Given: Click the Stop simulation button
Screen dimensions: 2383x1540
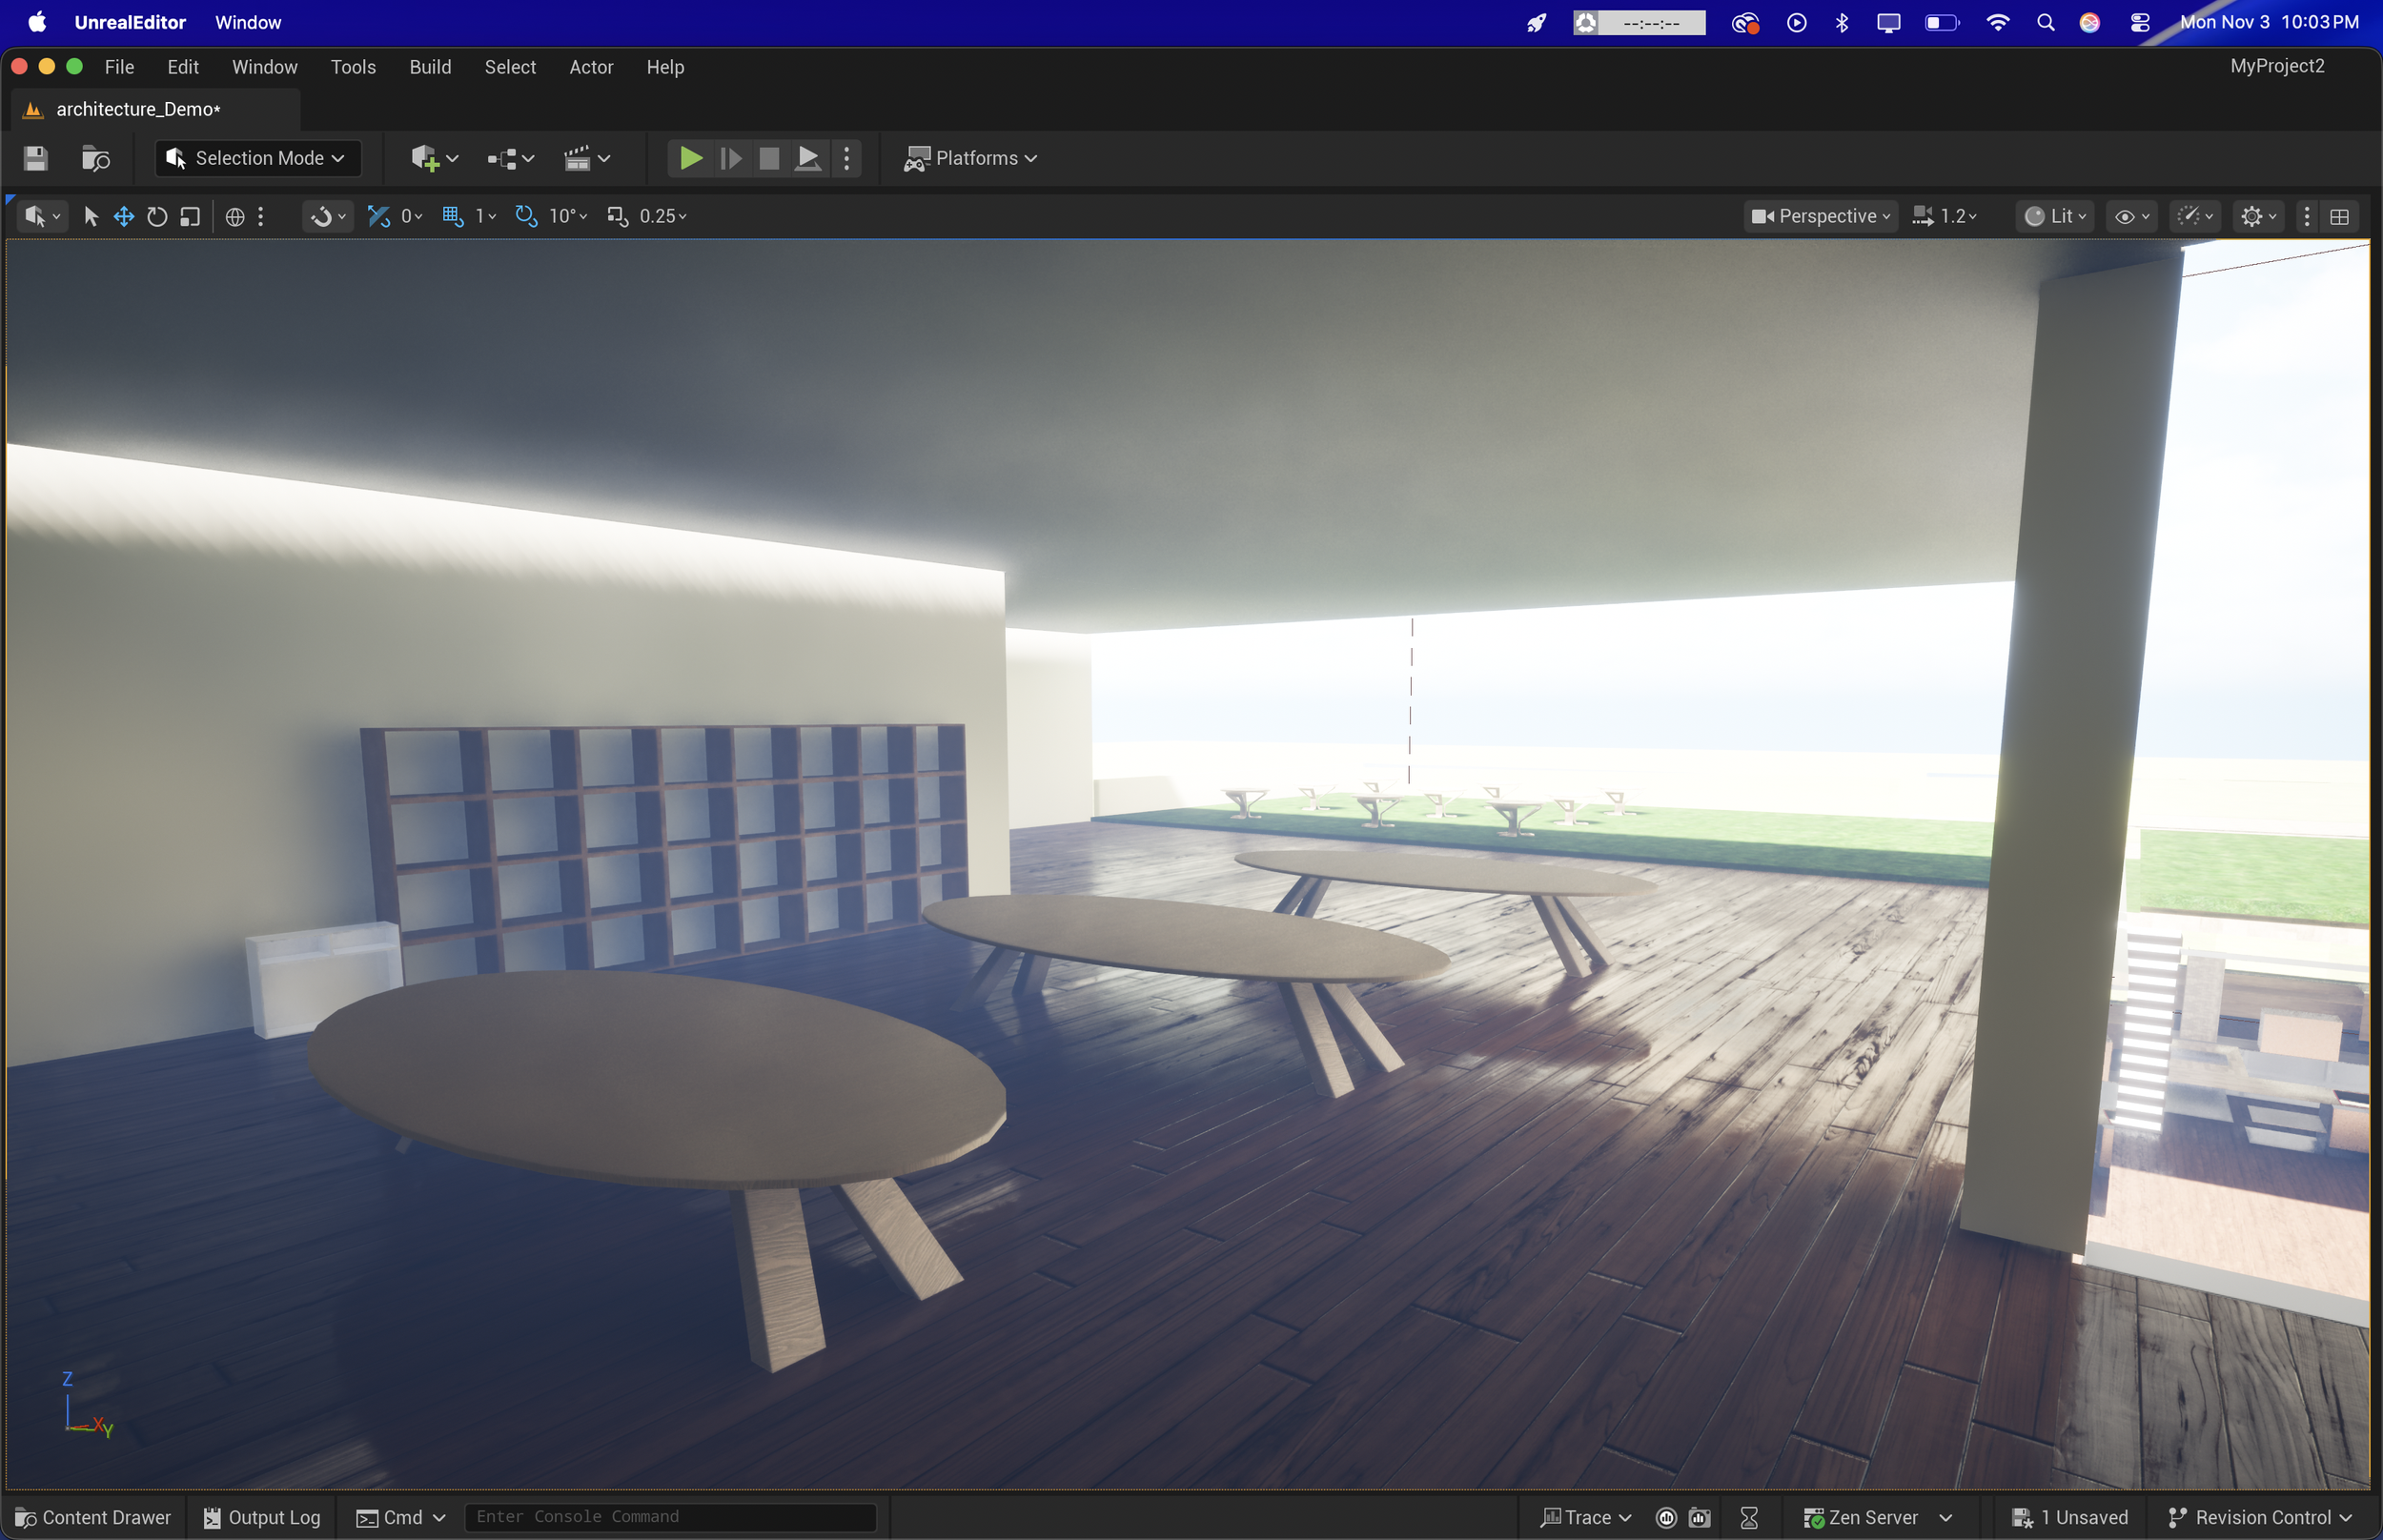Looking at the screenshot, I should point(768,158).
